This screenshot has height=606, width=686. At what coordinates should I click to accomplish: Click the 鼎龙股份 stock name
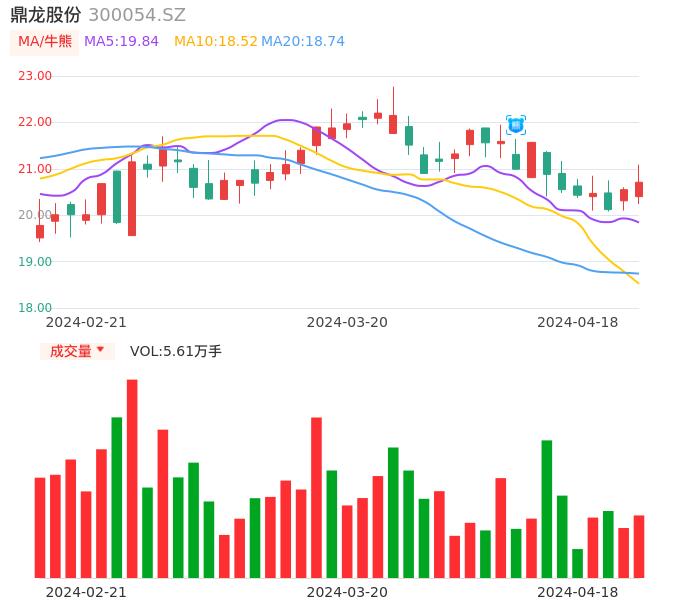[x=46, y=15]
